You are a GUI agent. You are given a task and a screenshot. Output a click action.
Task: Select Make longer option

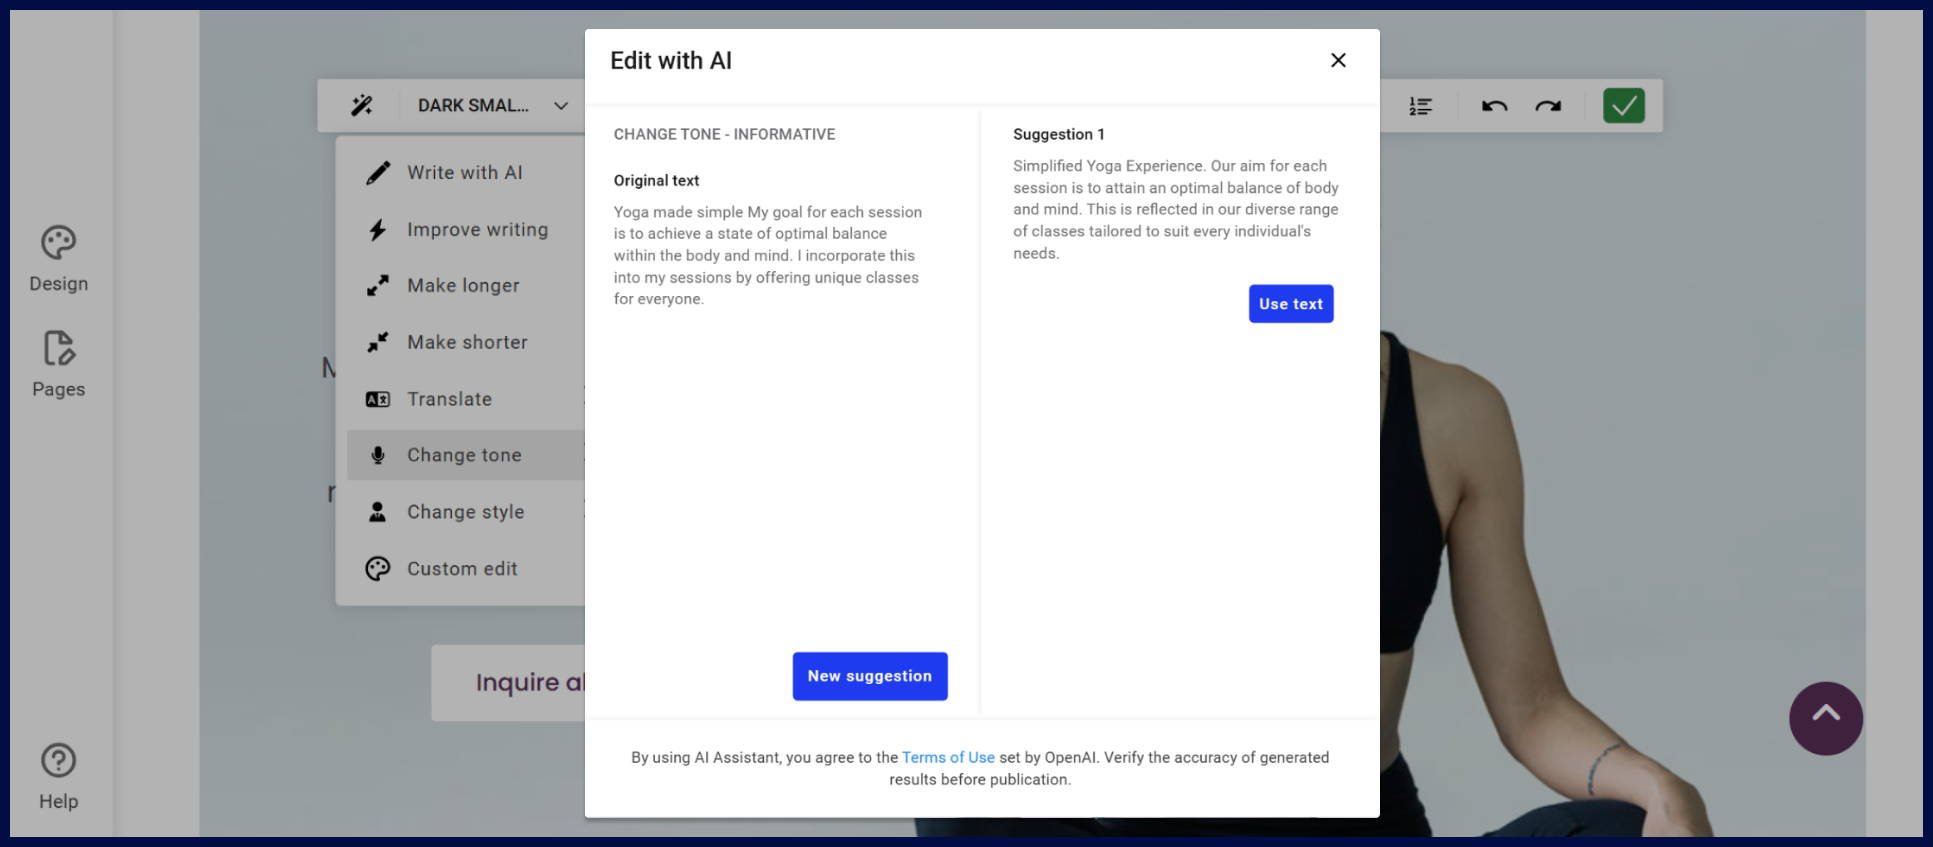click(466, 286)
